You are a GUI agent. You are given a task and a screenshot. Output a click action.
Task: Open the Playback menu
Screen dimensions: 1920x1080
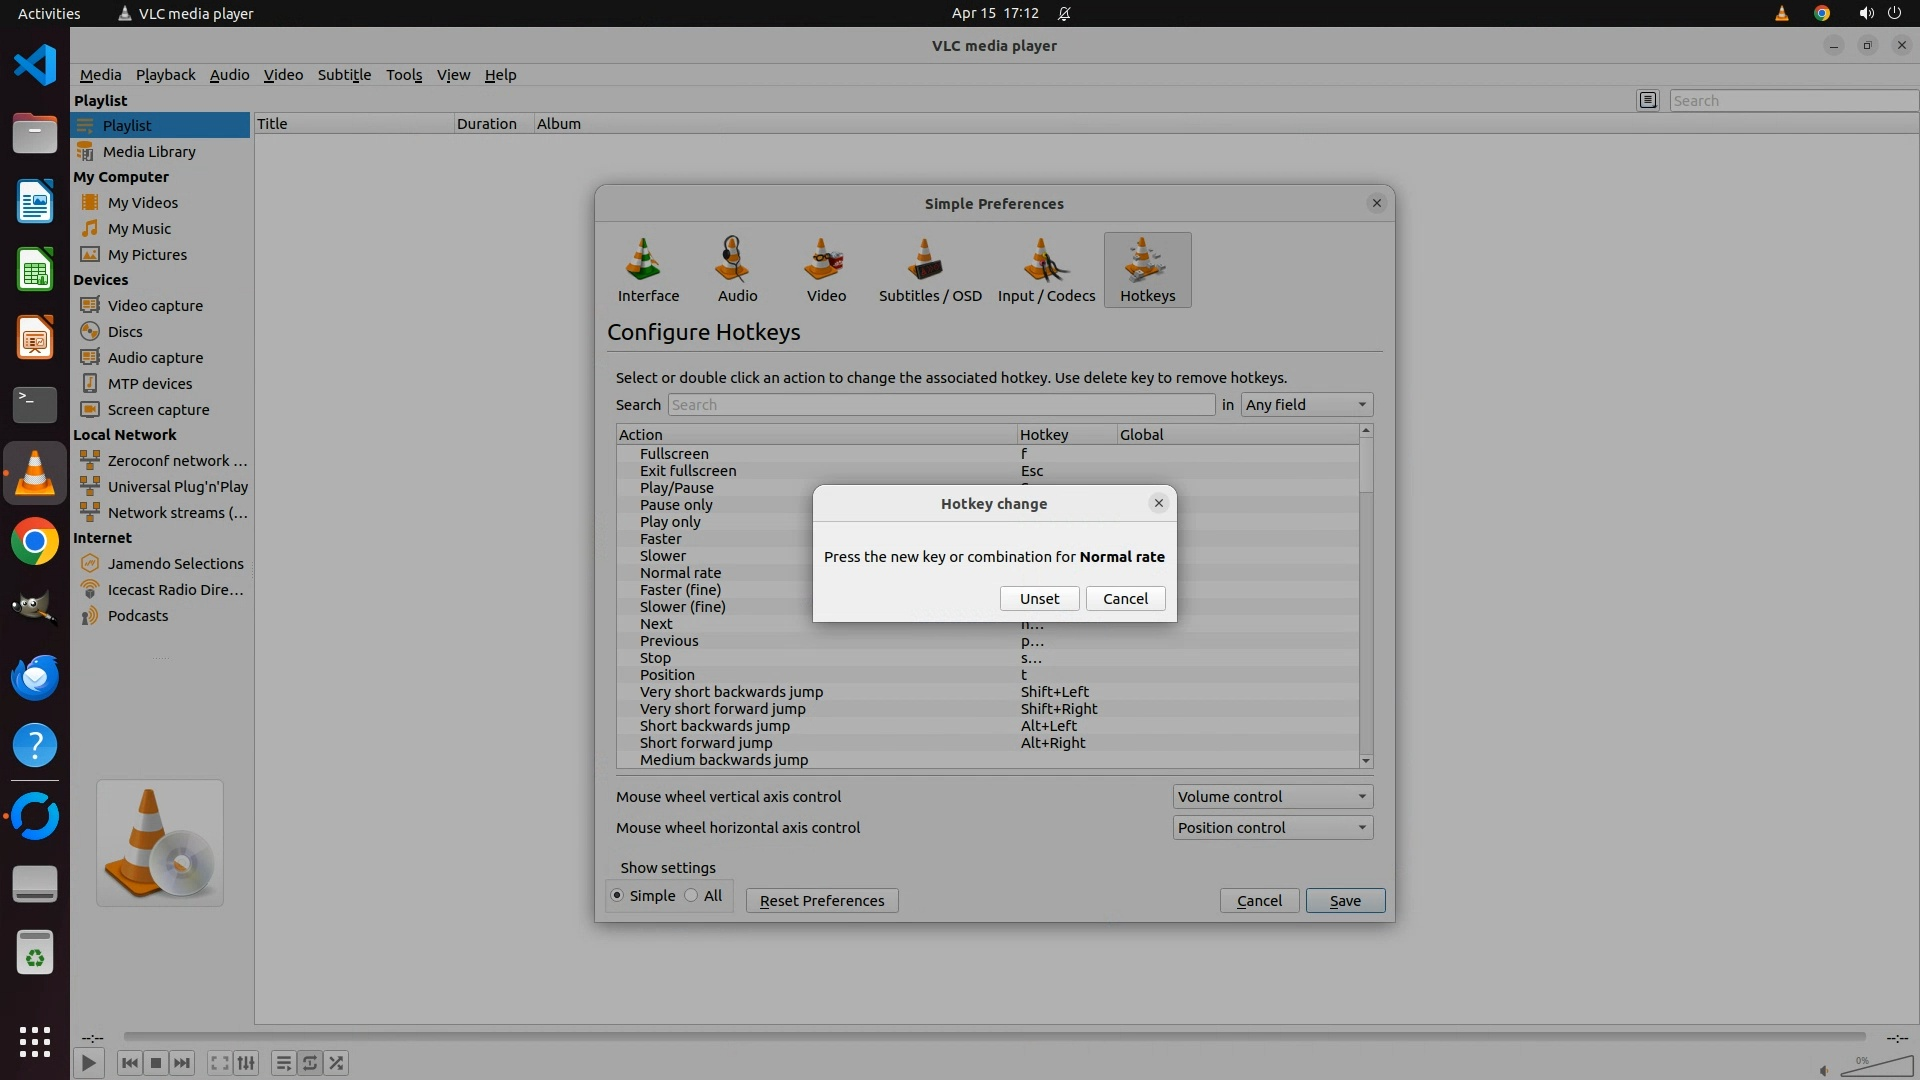coord(165,75)
